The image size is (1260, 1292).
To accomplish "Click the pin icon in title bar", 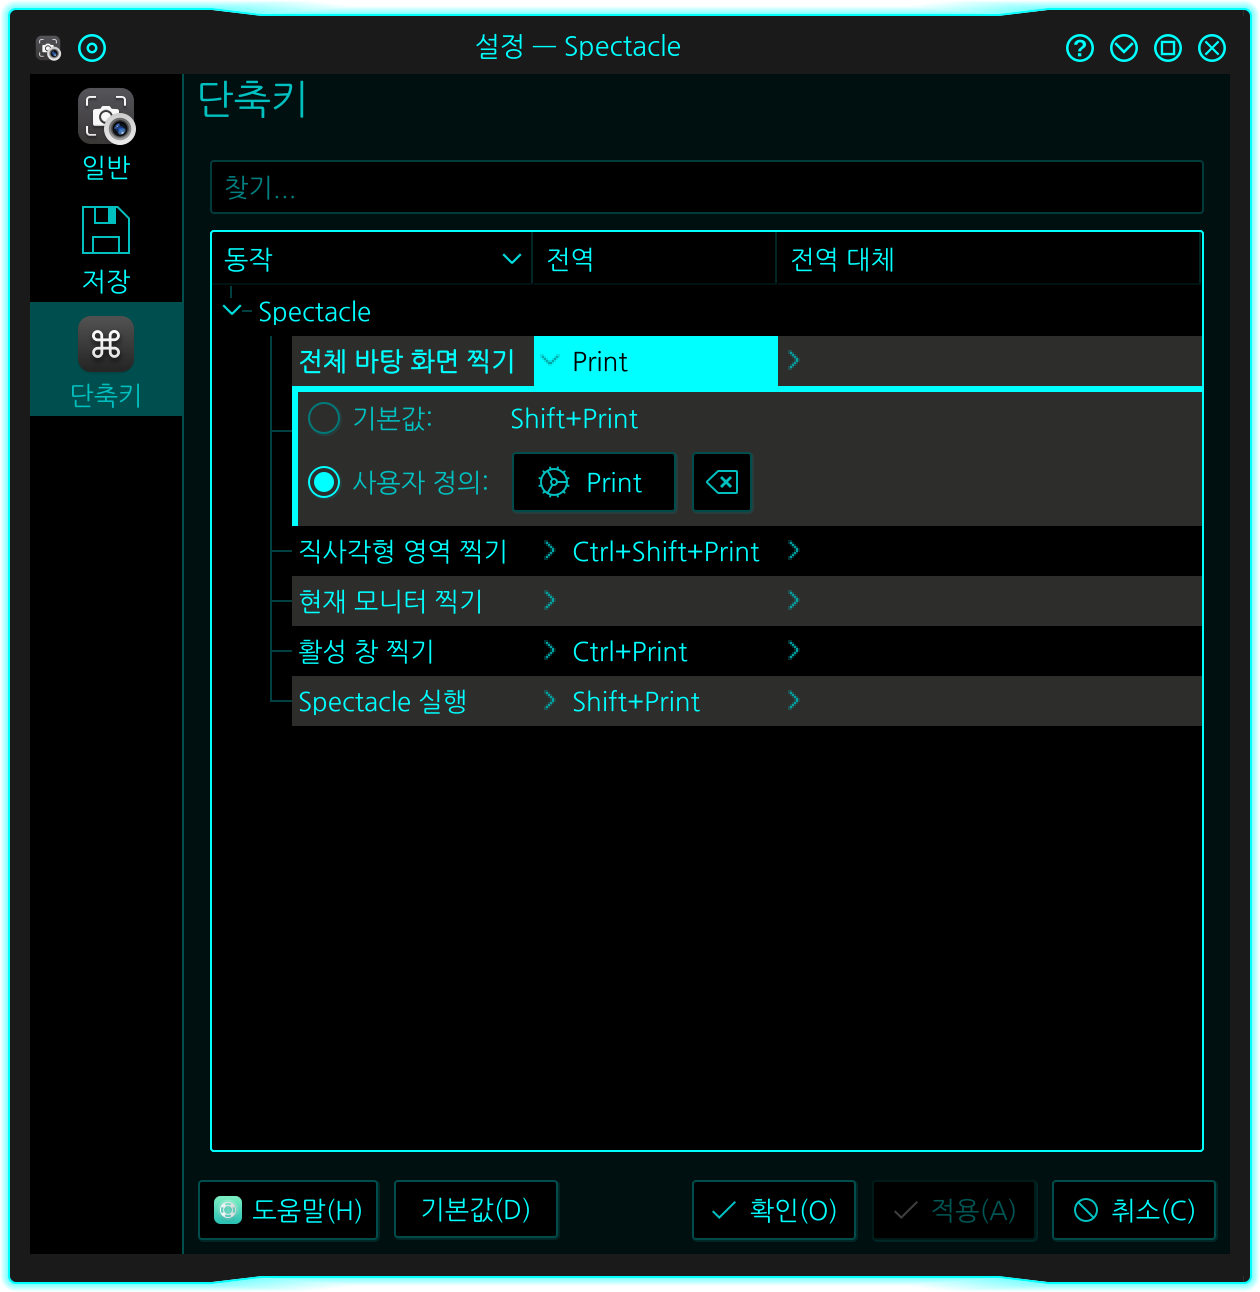I will pos(92,48).
